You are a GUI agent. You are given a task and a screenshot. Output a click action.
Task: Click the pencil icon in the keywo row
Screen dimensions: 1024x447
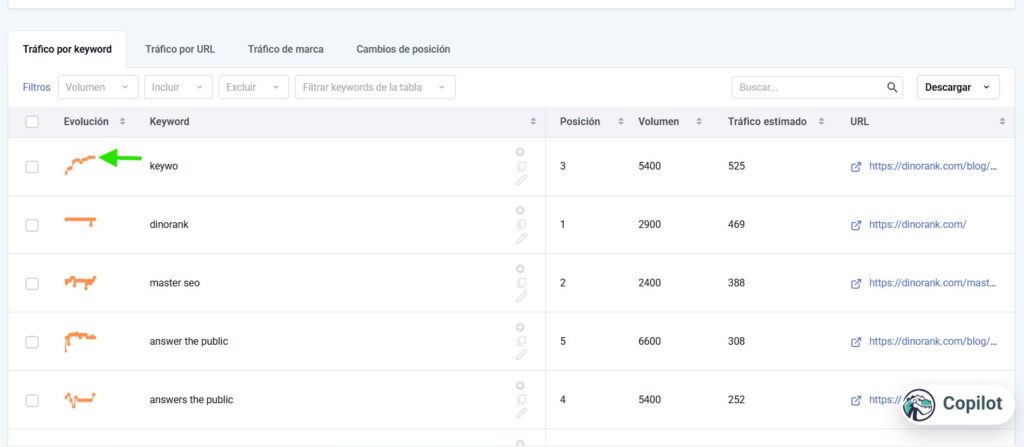click(x=520, y=180)
